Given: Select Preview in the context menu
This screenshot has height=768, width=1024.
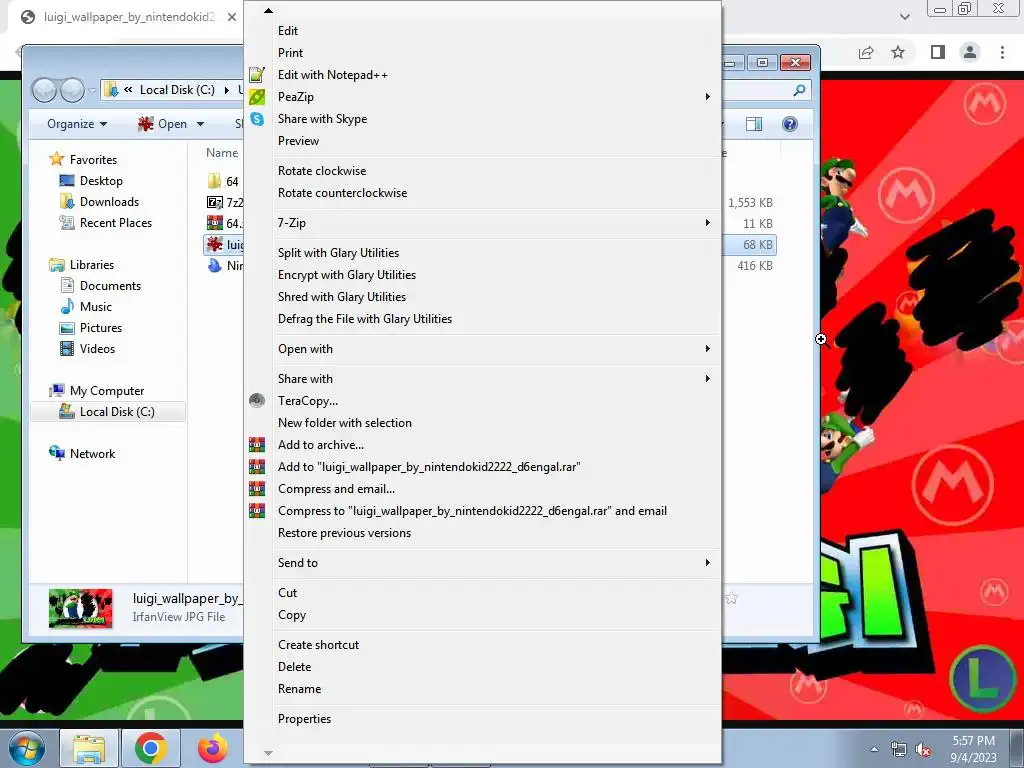Looking at the screenshot, I should click(298, 141).
